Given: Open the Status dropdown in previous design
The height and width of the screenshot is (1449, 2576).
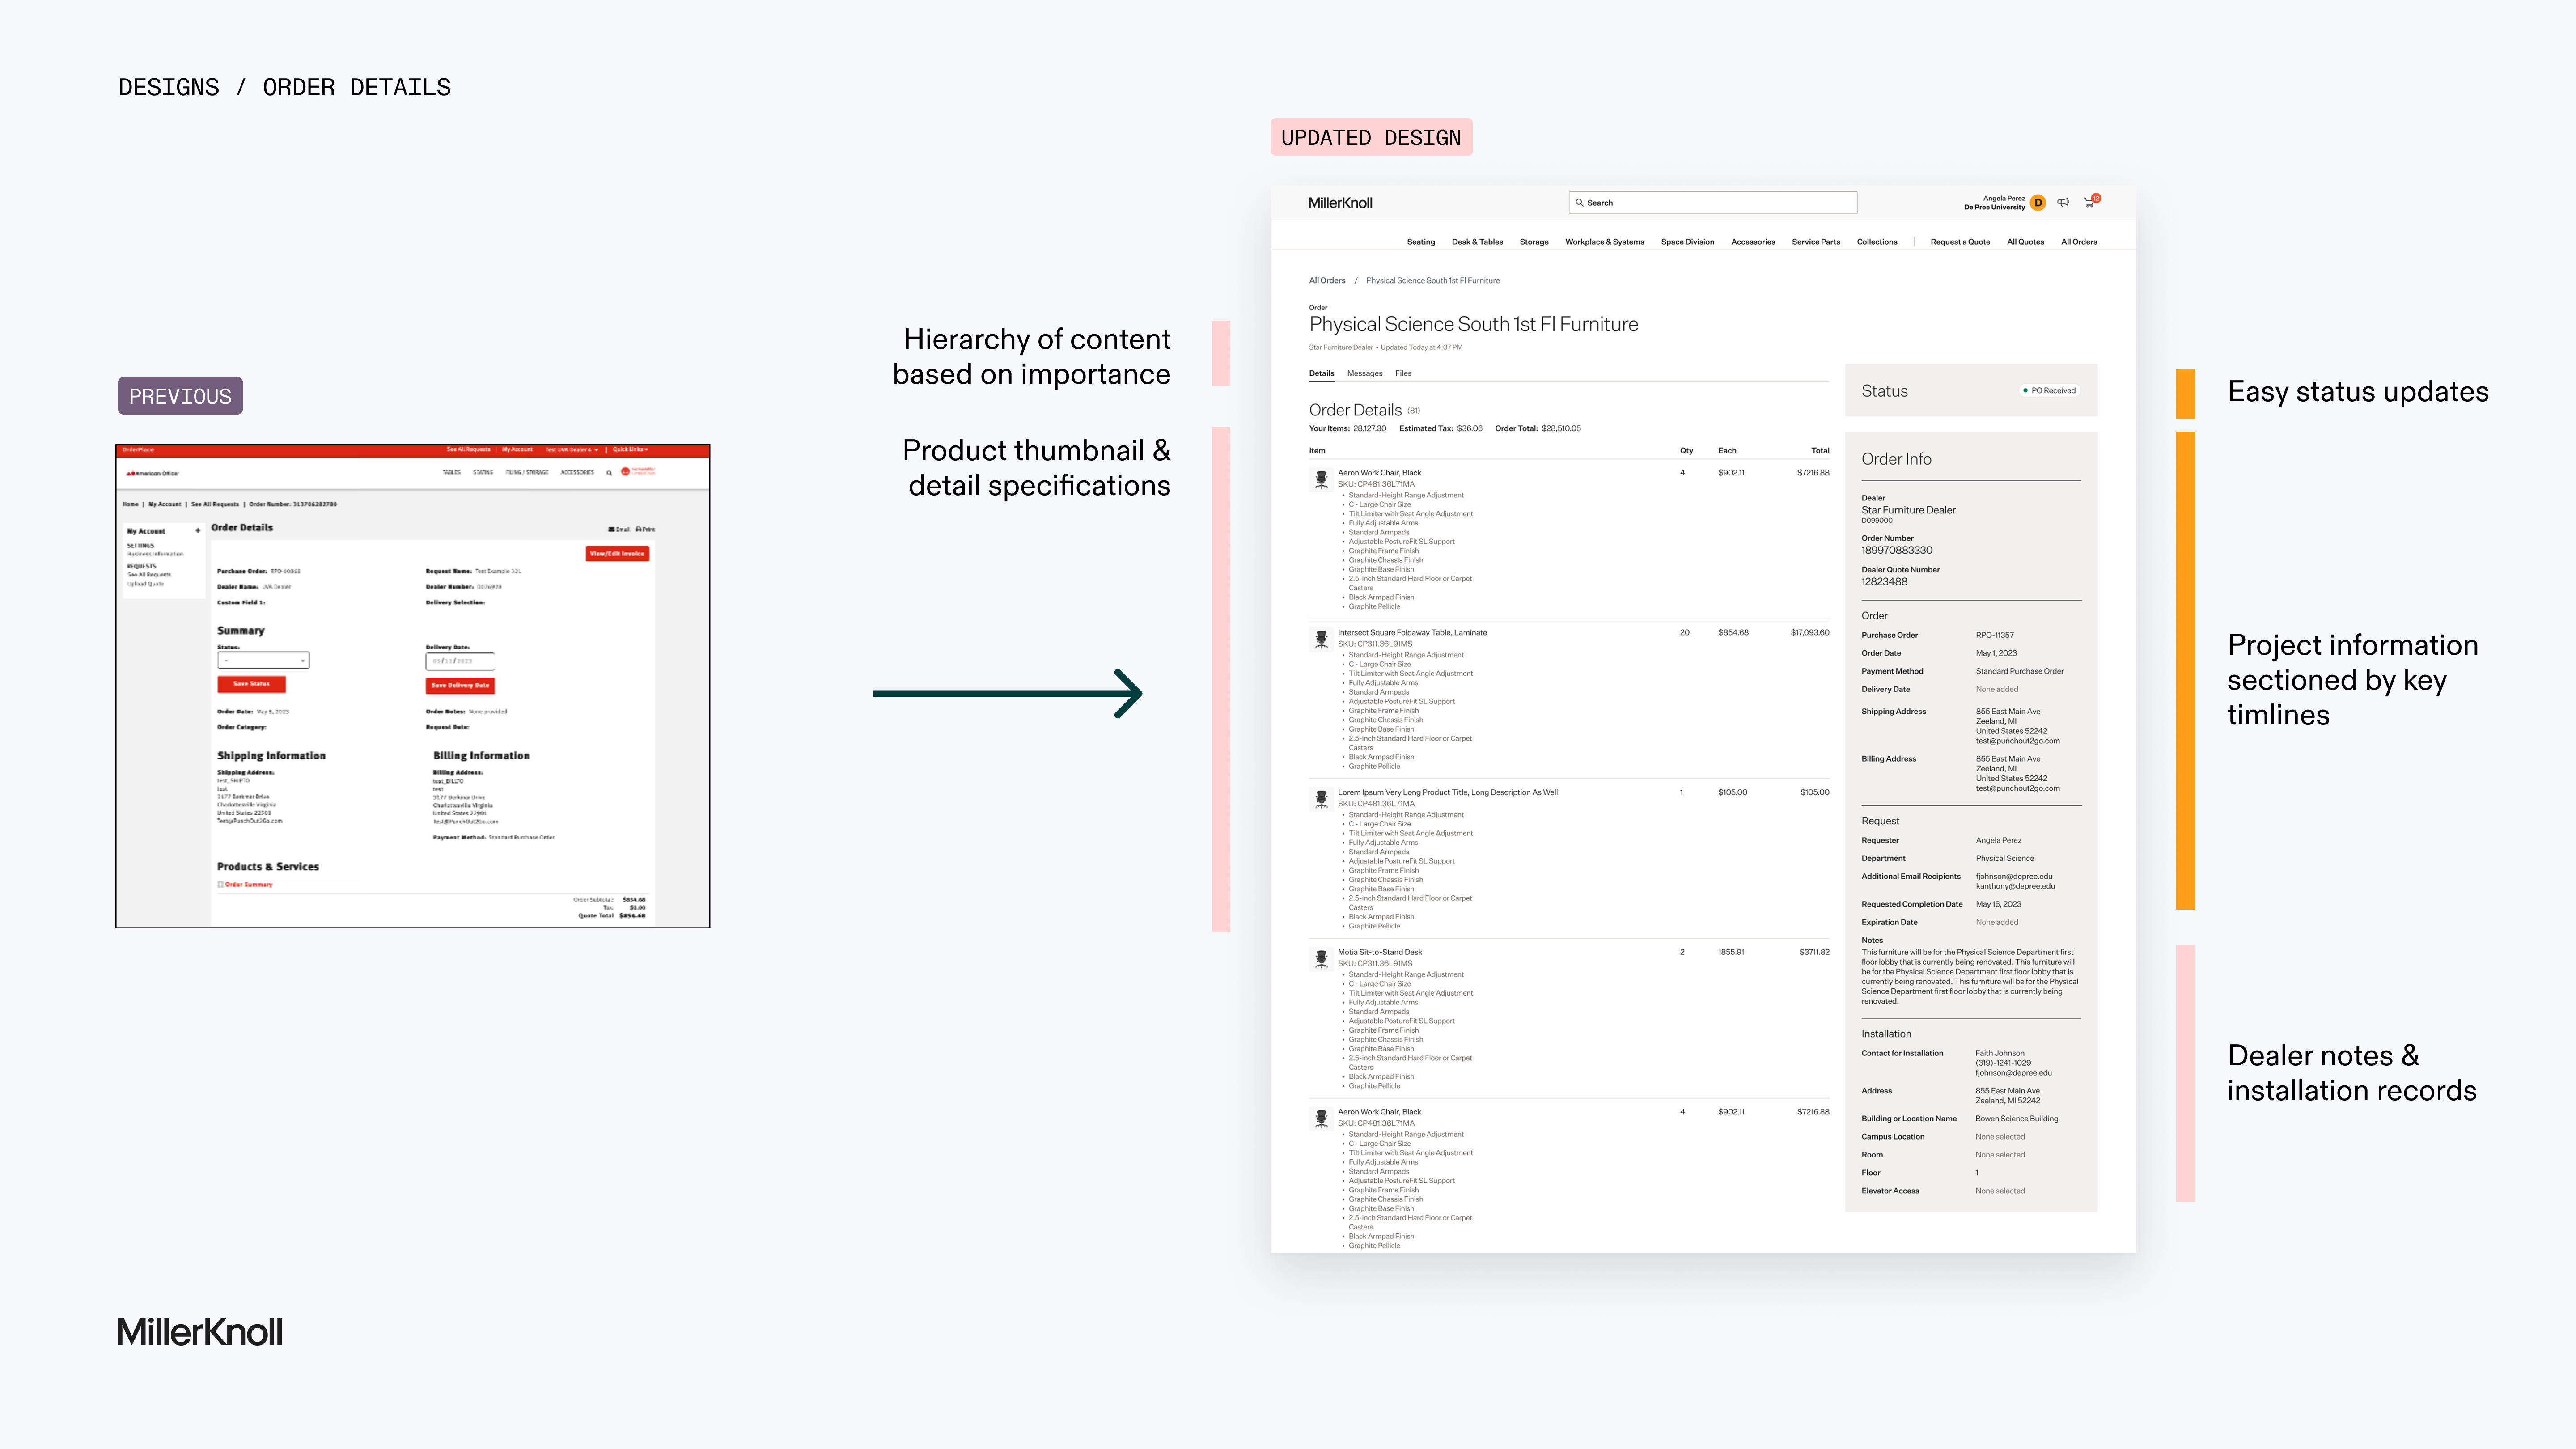Looking at the screenshot, I should (264, 660).
